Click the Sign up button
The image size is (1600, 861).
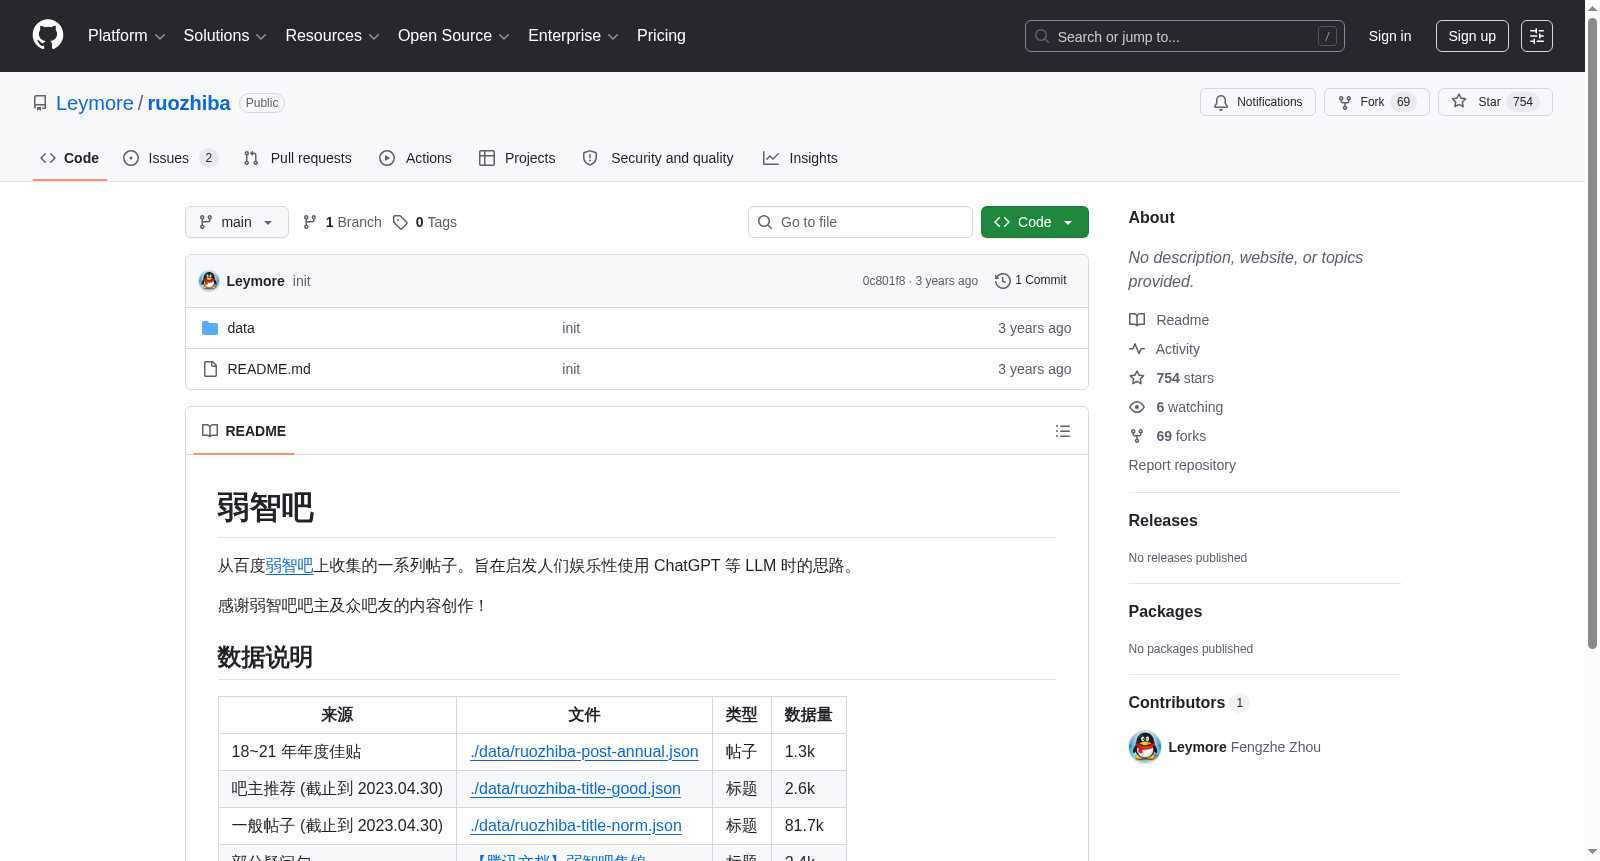1472,36
